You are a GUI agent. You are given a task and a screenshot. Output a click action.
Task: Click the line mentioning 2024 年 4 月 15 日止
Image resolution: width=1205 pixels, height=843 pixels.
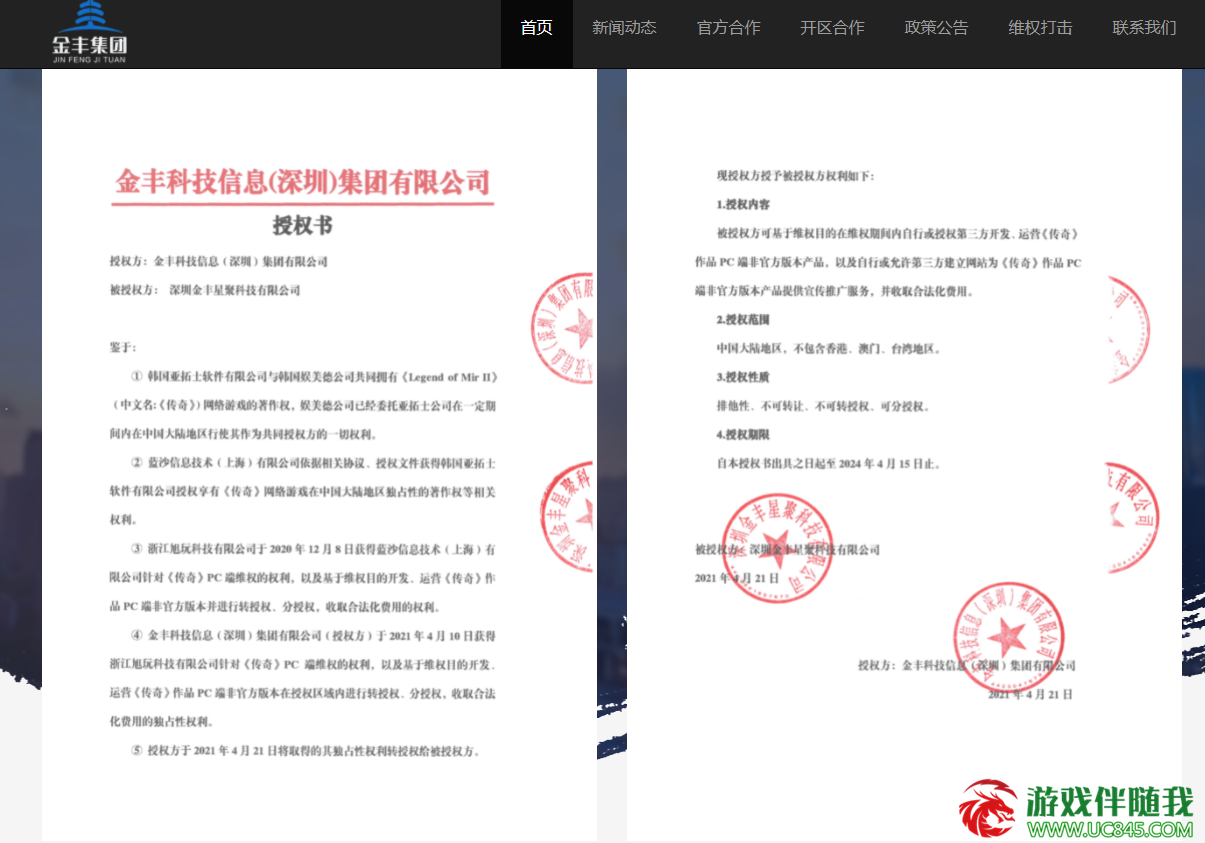829,464
